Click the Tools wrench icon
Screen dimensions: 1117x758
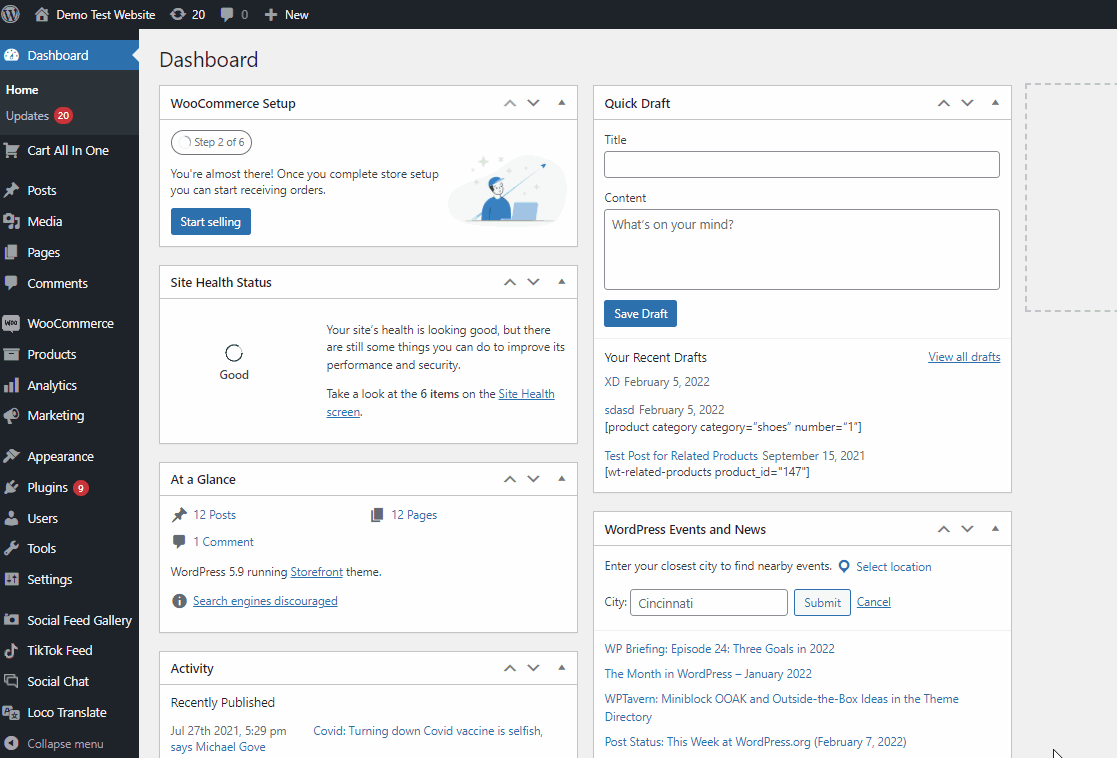click(11, 549)
